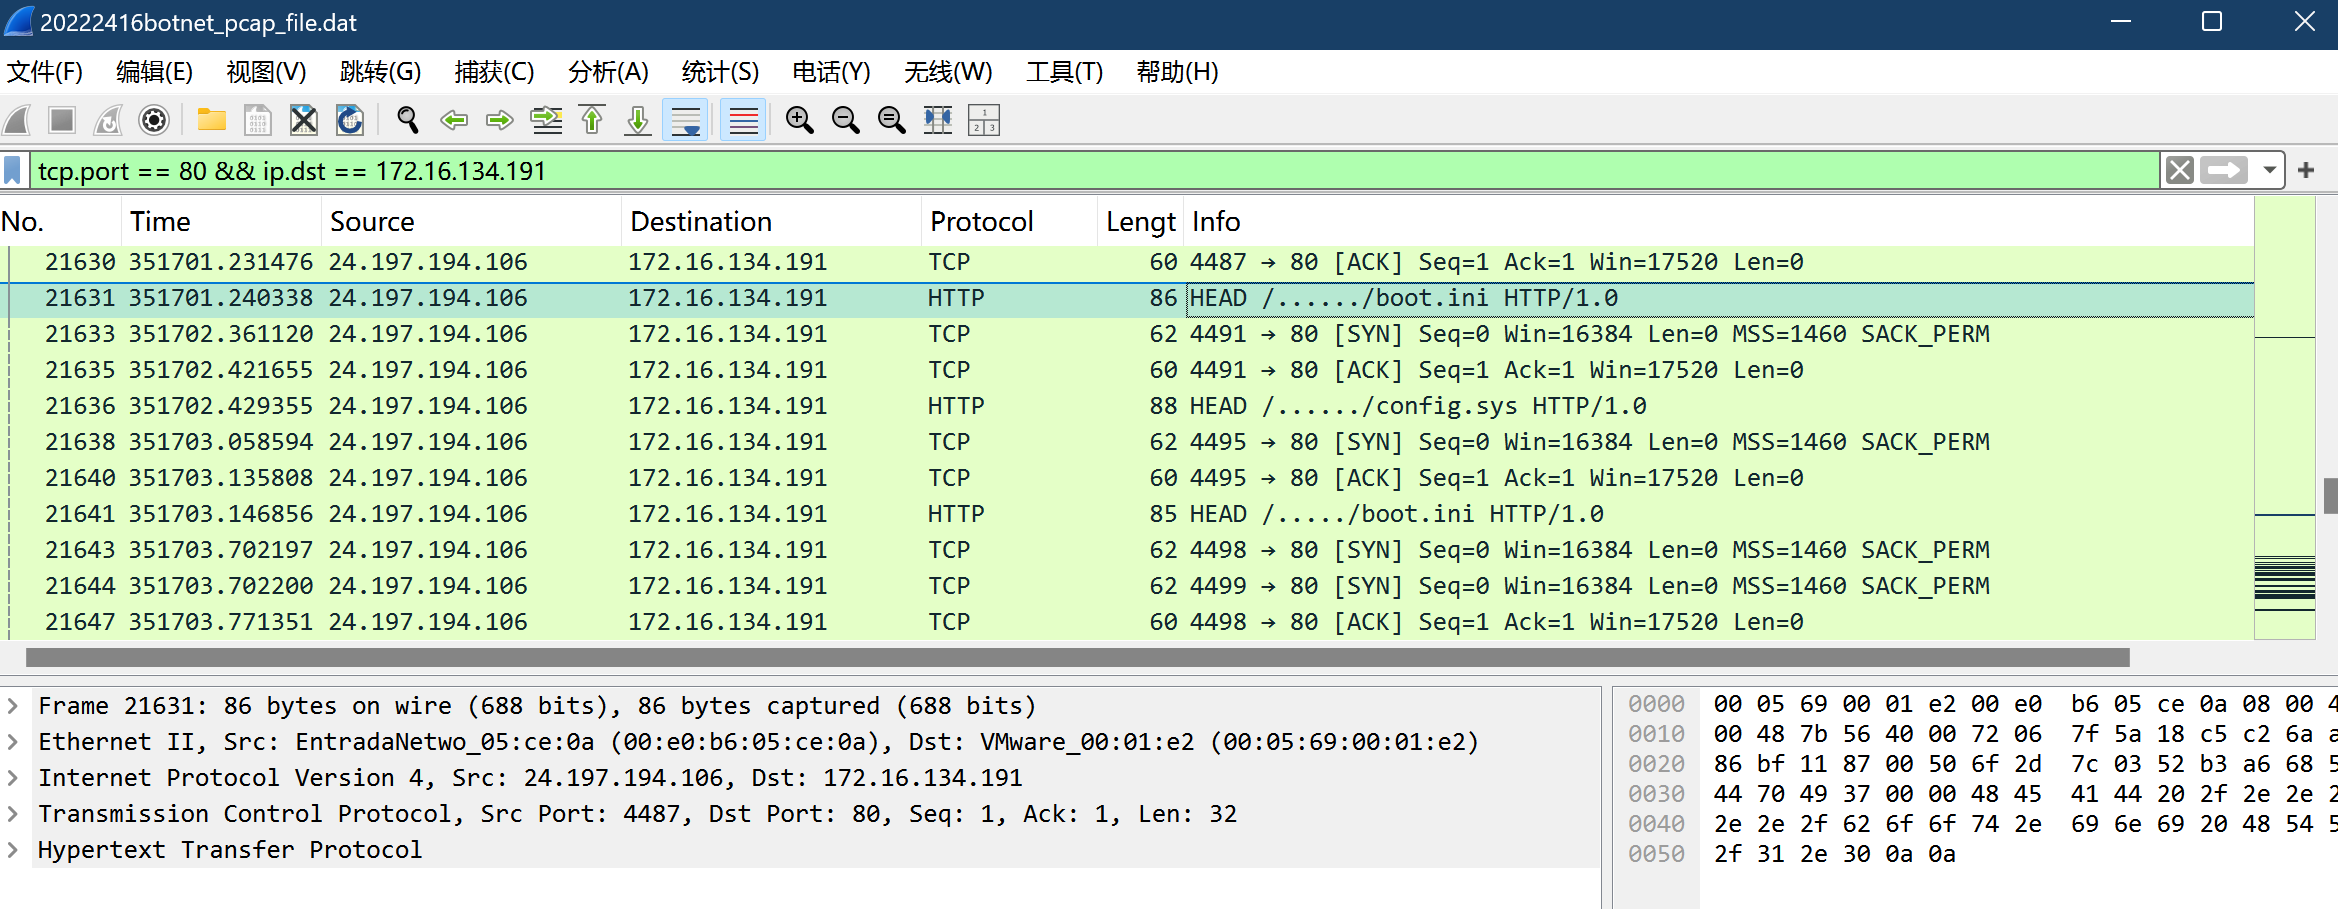Expand the Transmission Control Protocol layer
The height and width of the screenshot is (909, 2338).
(x=13, y=814)
